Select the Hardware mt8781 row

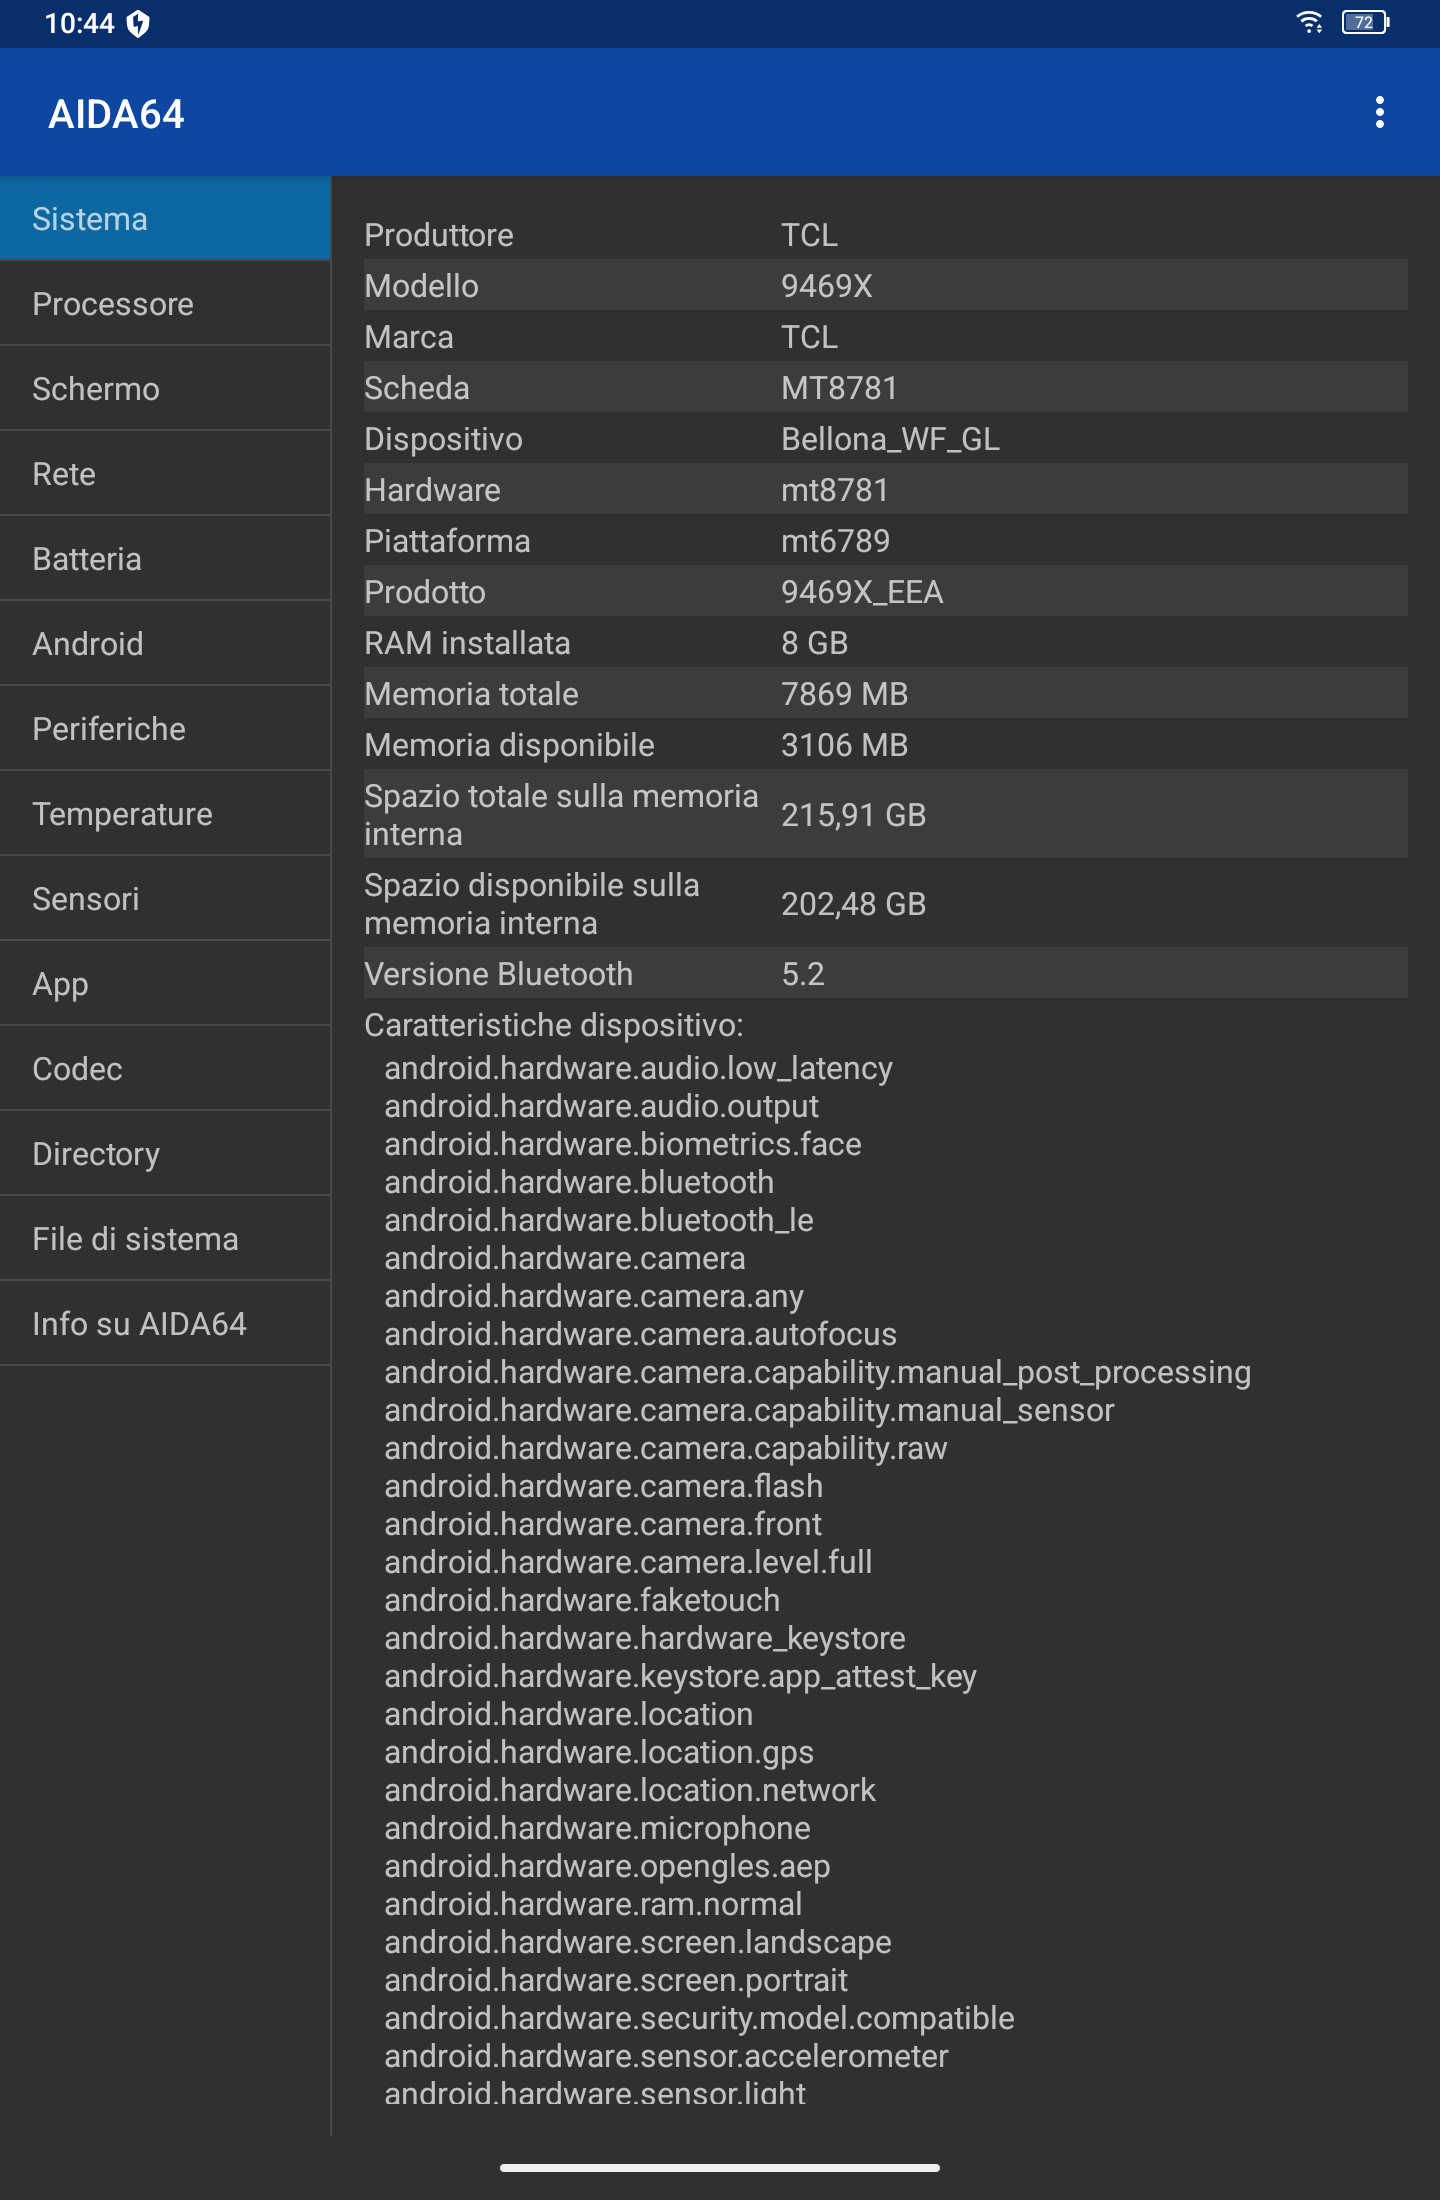click(885, 490)
